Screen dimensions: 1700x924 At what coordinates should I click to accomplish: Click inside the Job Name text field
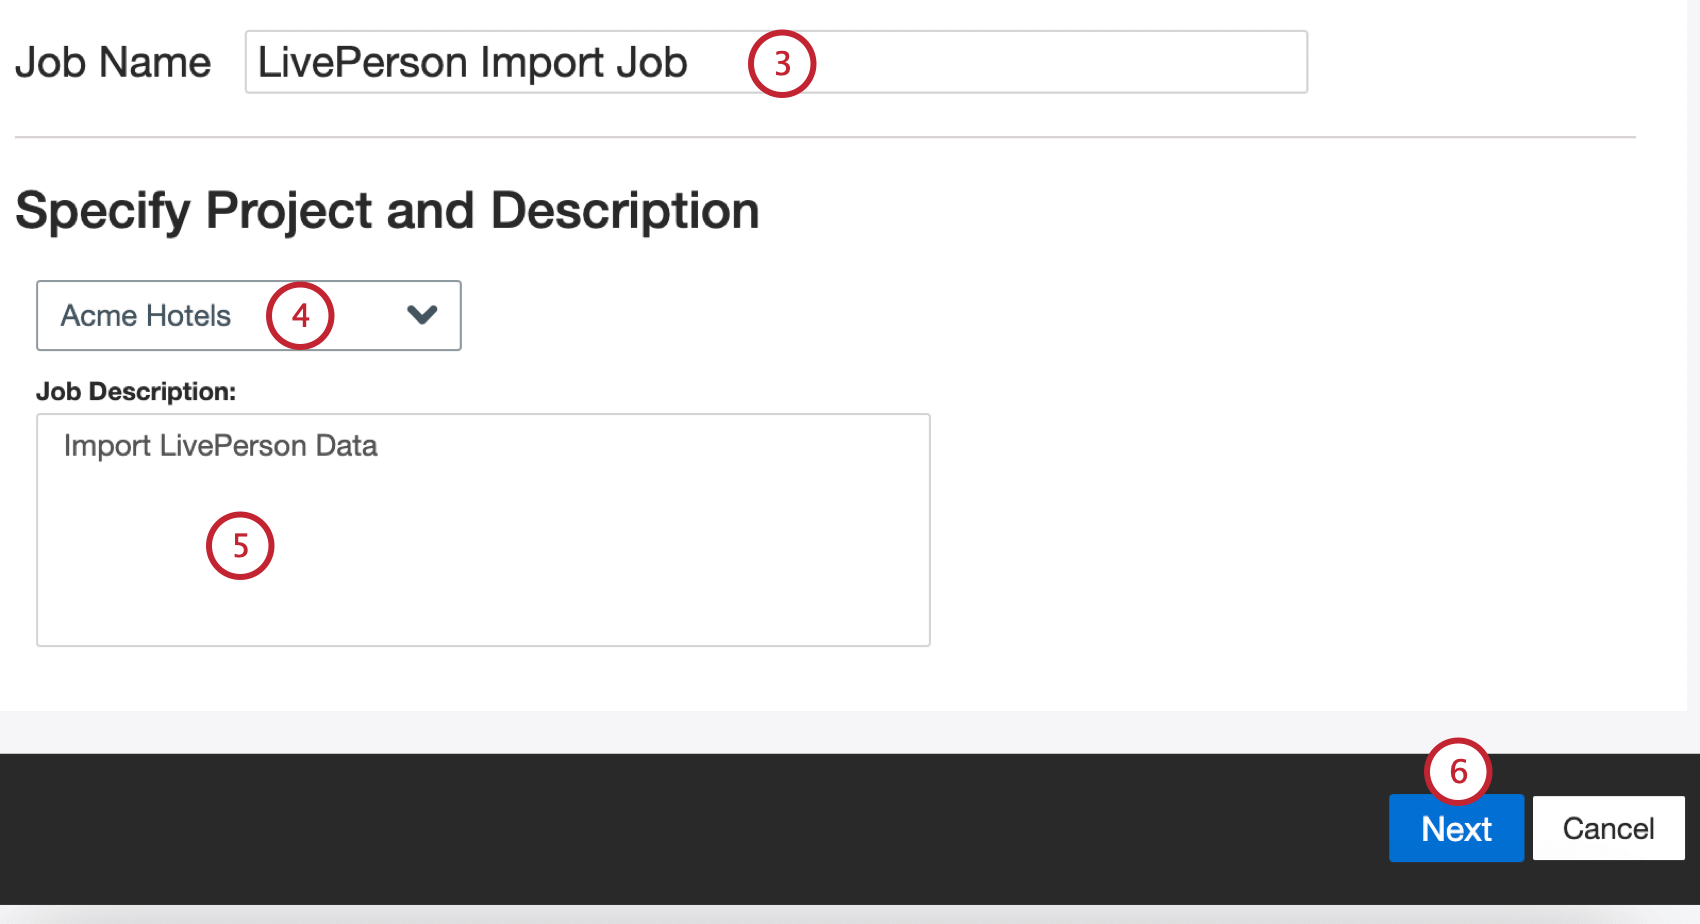tap(1000, 62)
